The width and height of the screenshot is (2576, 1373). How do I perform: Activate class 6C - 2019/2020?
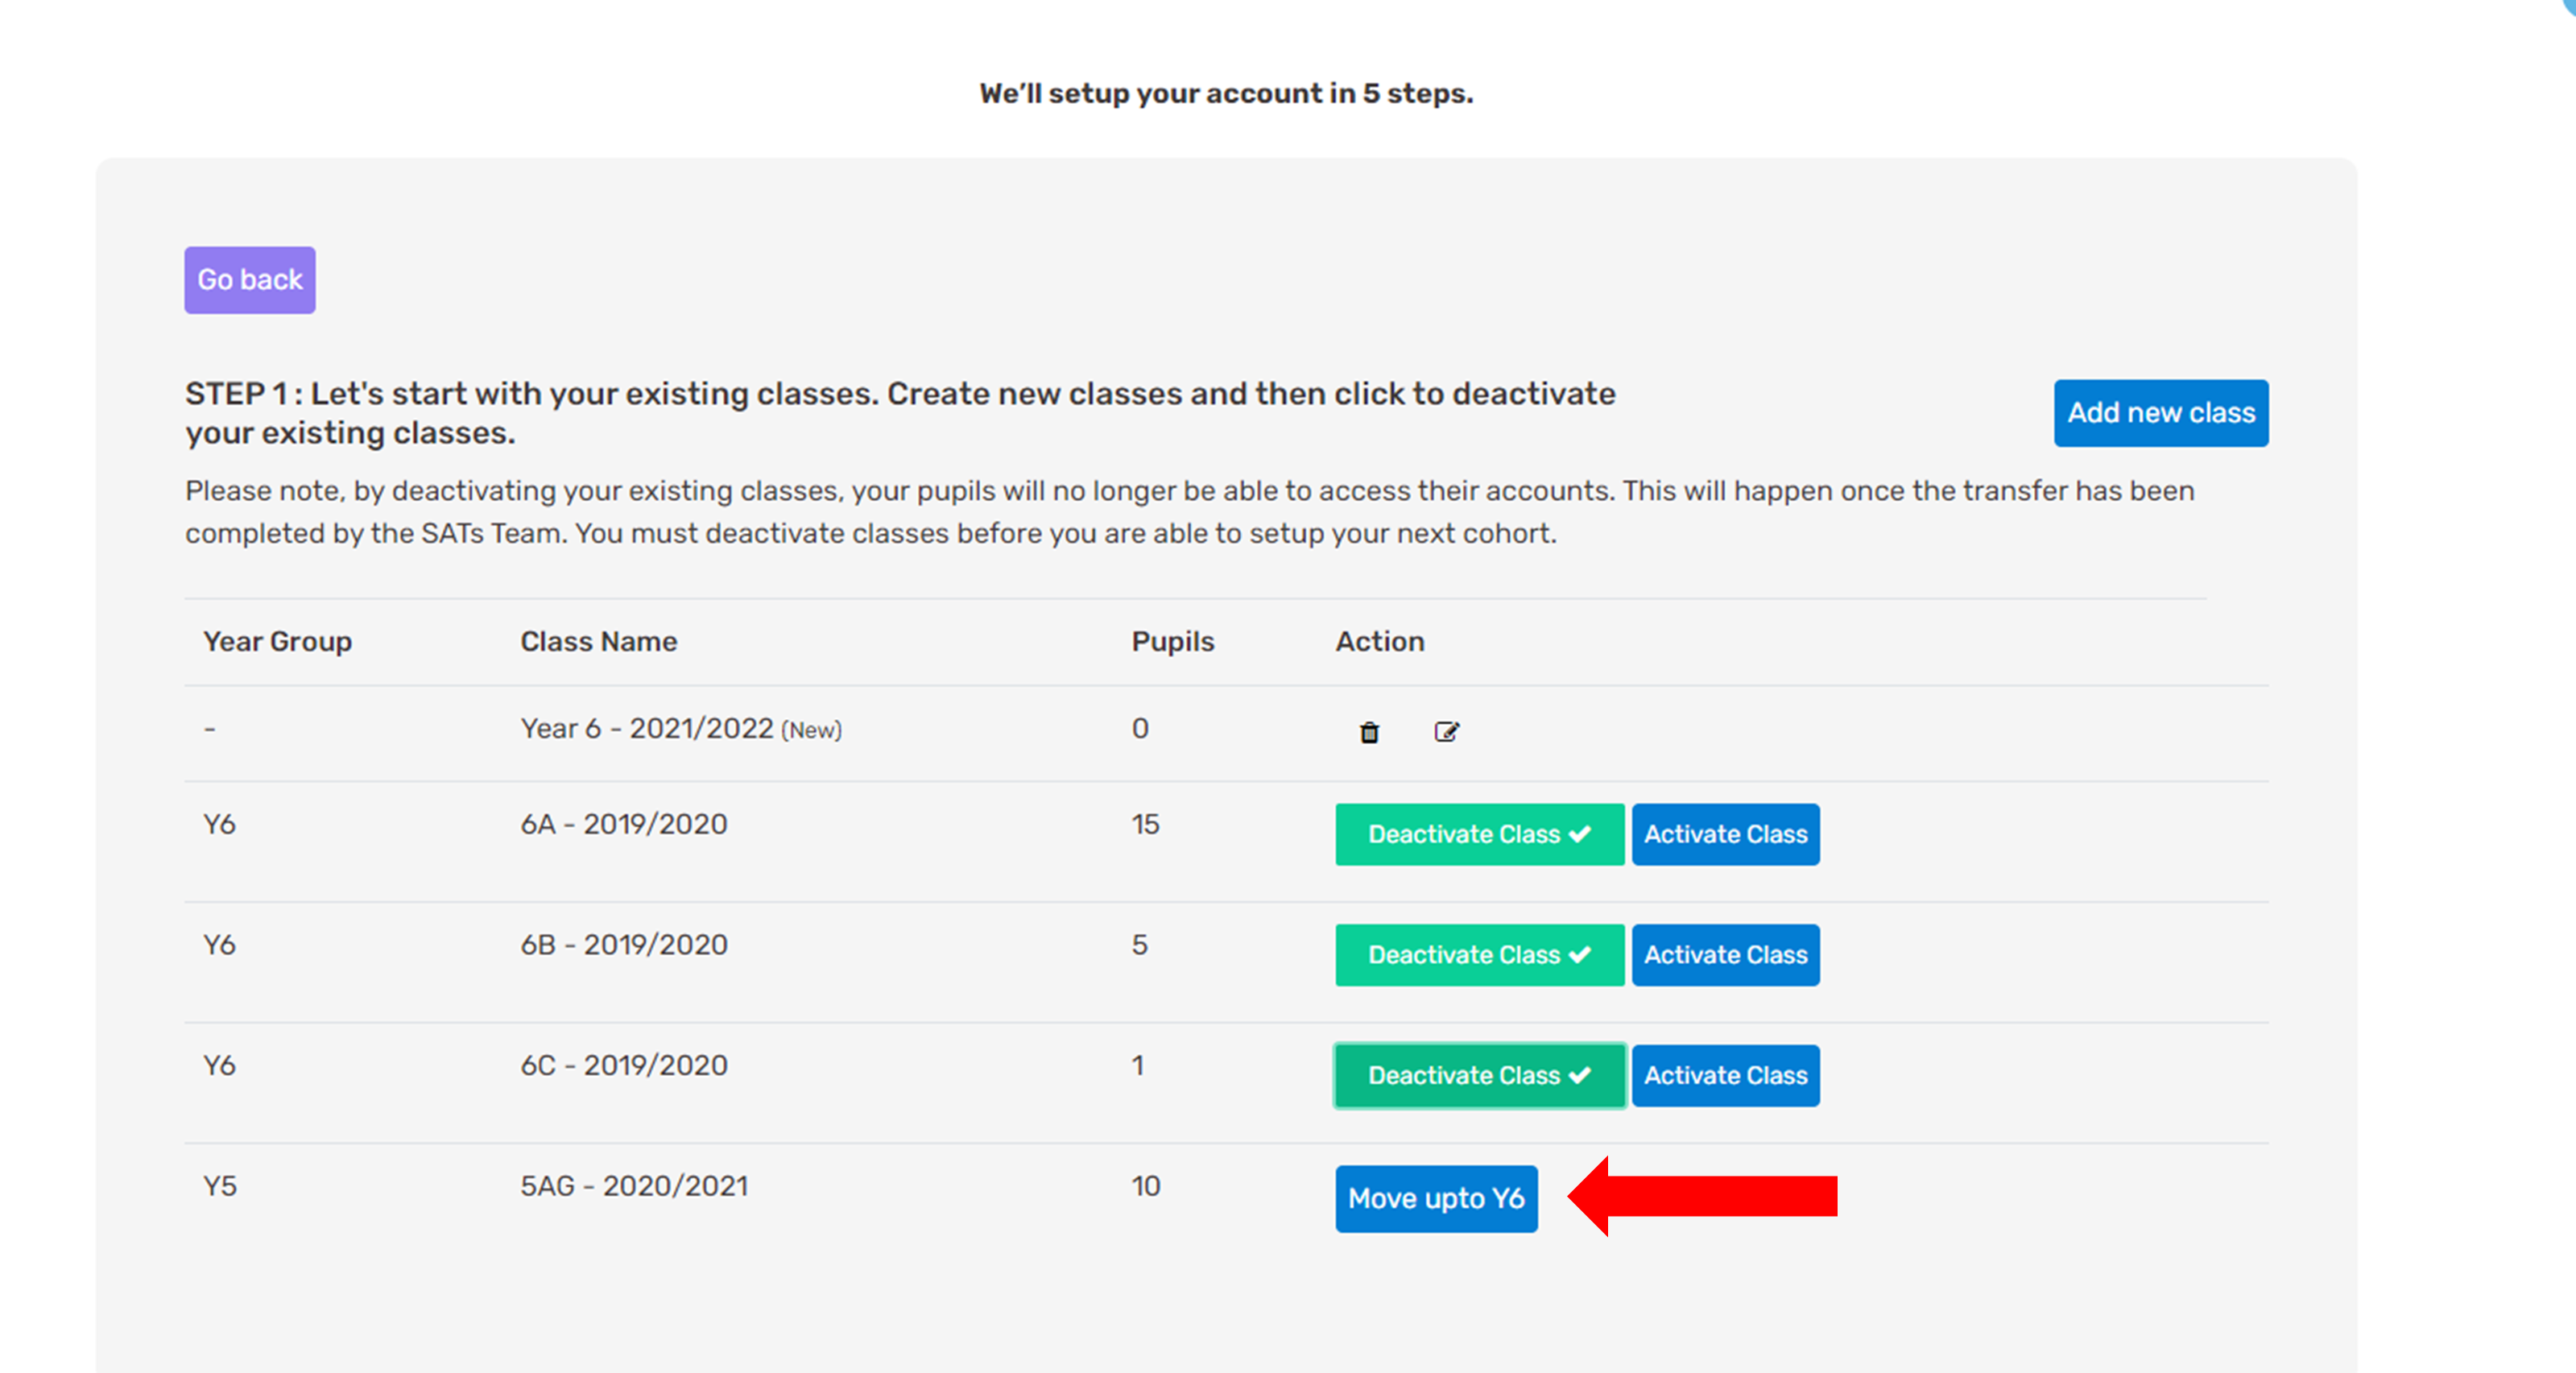[x=1726, y=1076]
